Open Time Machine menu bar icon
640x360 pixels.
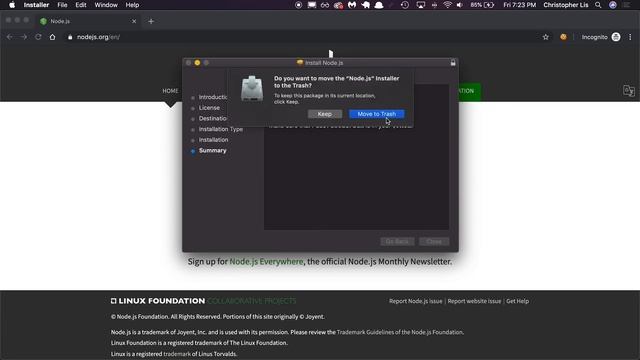(x=404, y=5)
